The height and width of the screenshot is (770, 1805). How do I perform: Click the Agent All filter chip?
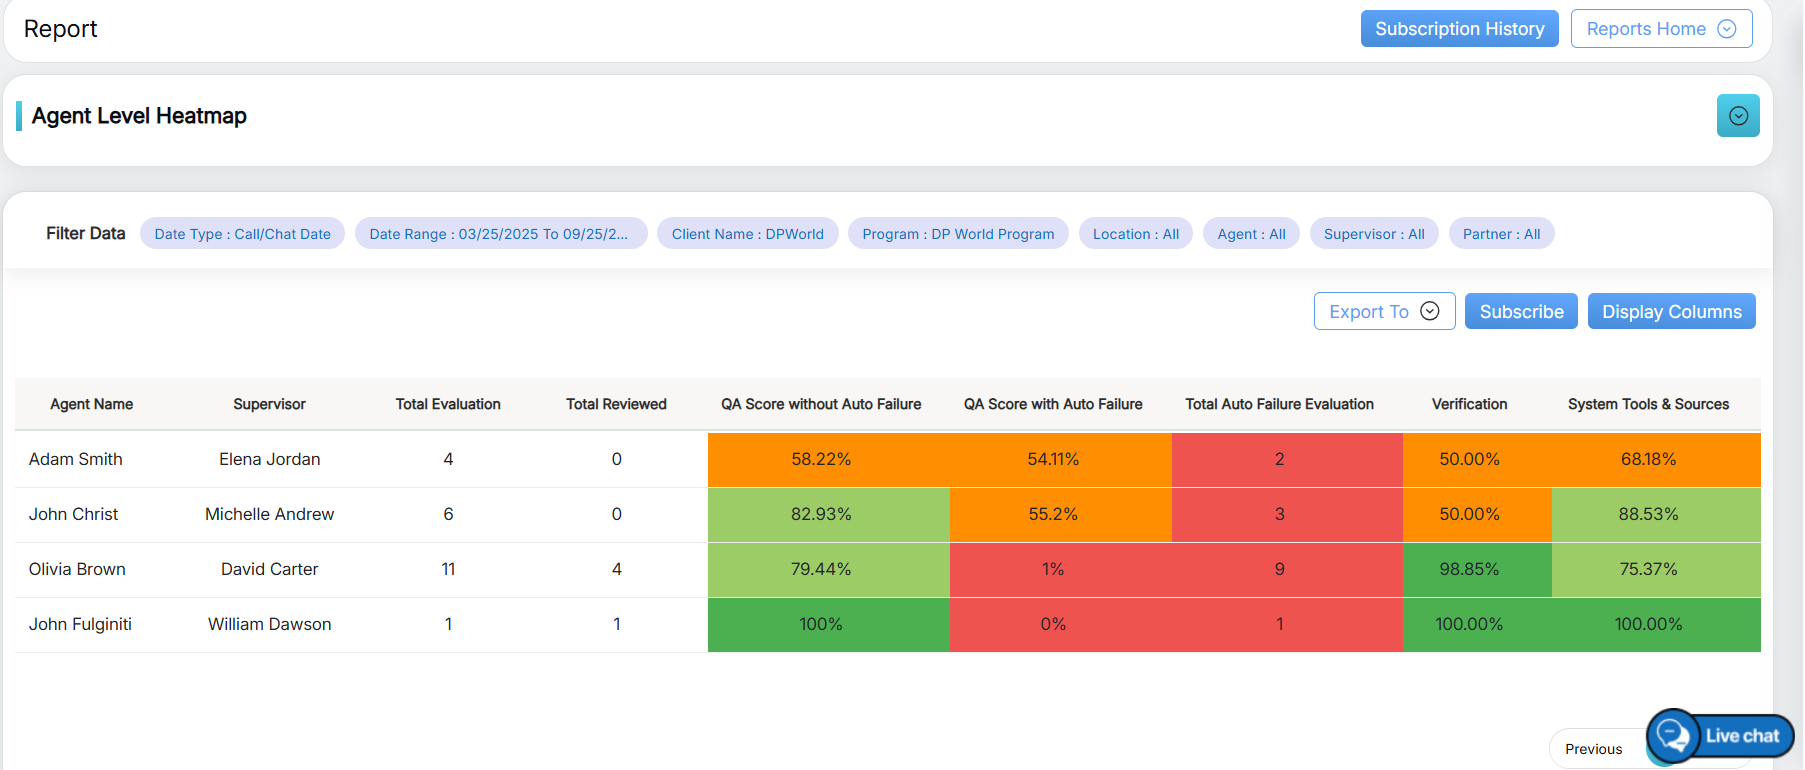point(1250,234)
